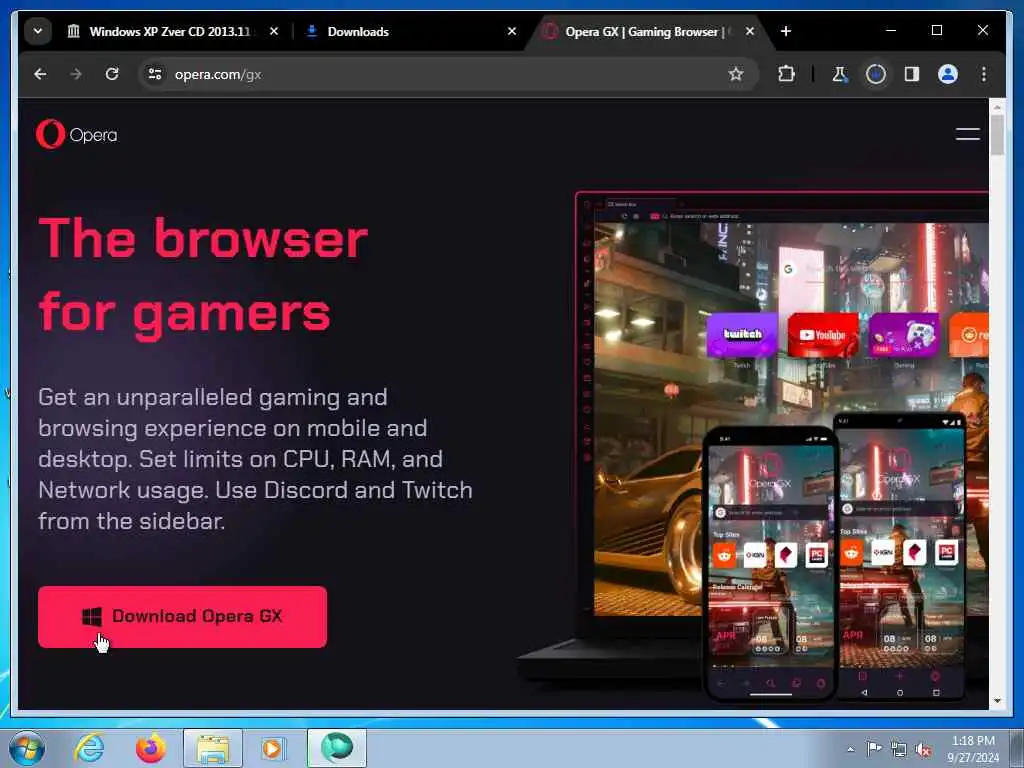Show hidden system tray icons
1024x768 pixels.
tap(850, 750)
